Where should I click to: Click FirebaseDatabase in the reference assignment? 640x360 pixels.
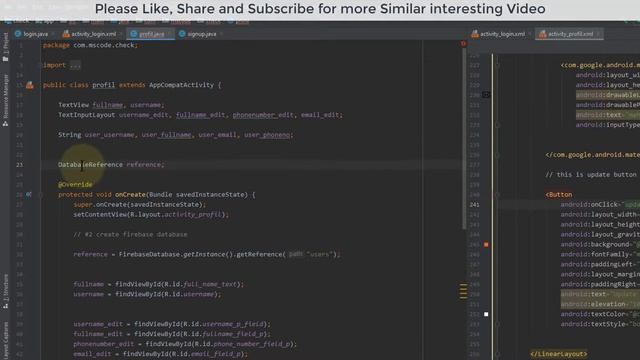(x=149, y=254)
